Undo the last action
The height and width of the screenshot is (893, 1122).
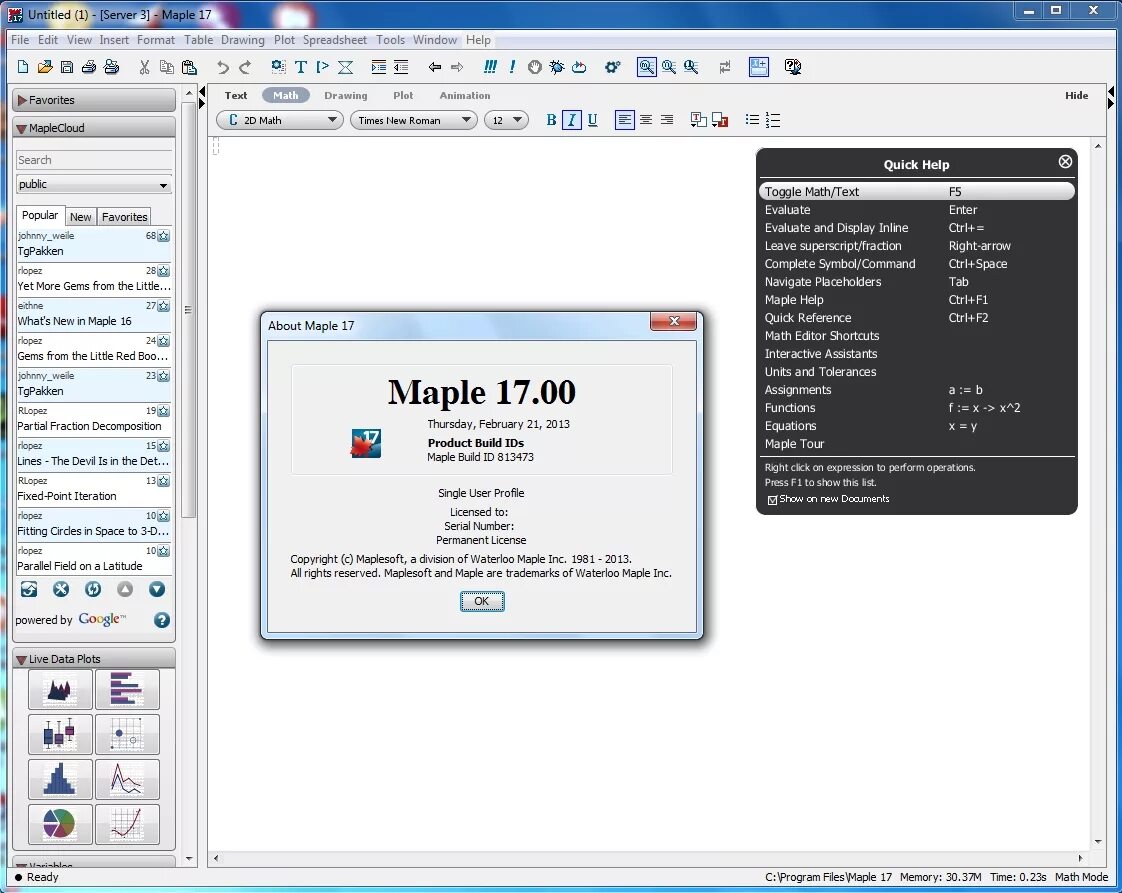point(223,67)
